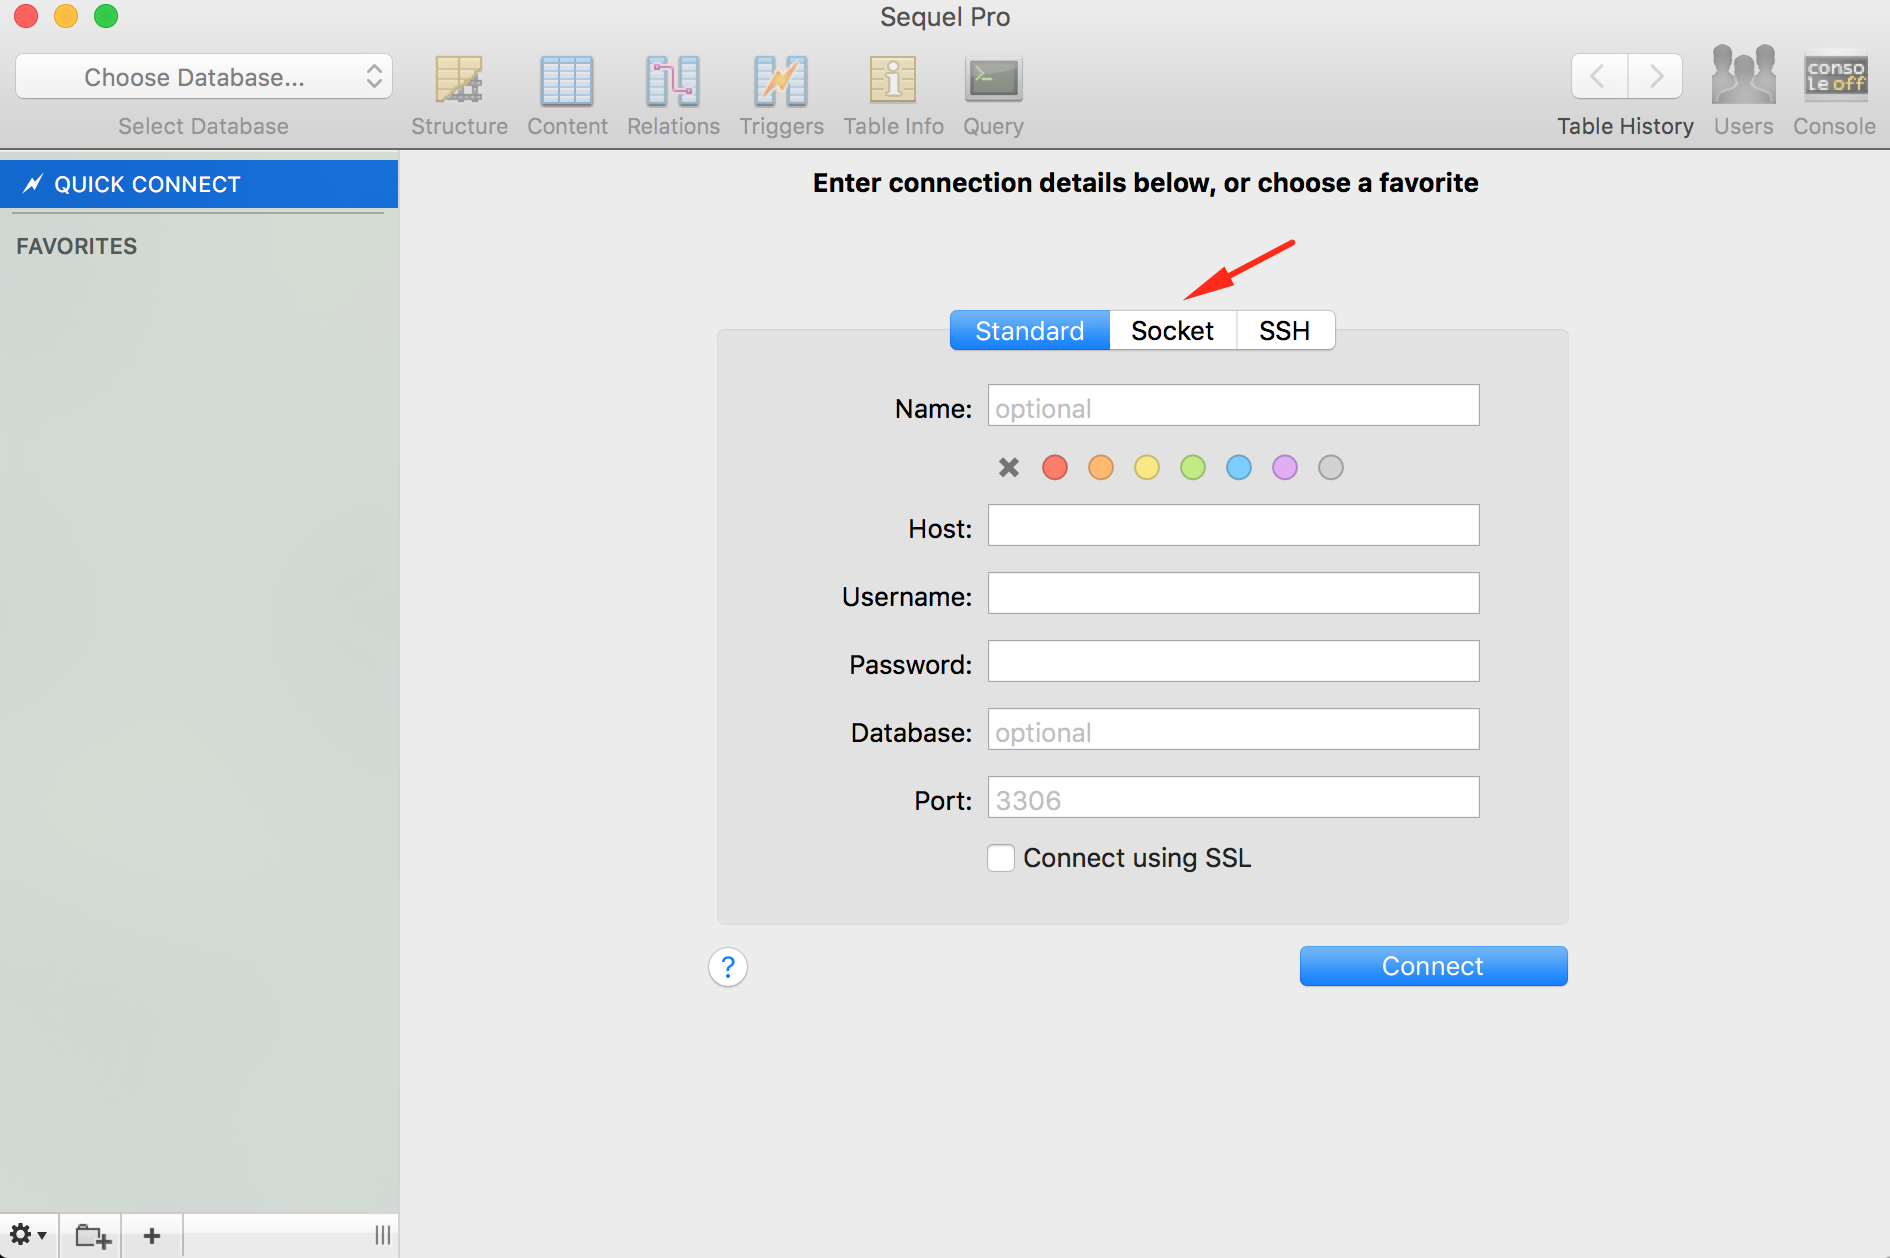The width and height of the screenshot is (1890, 1258).
Task: Focus the Username input field
Action: pos(1233,593)
